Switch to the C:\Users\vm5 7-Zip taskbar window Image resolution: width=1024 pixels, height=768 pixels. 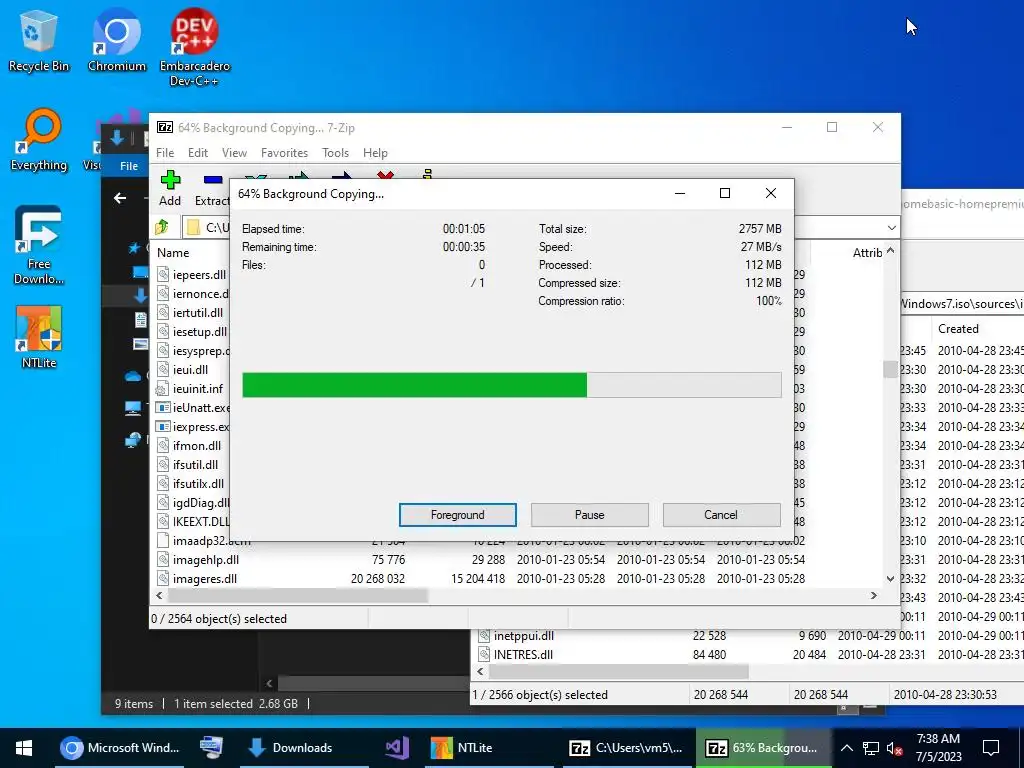626,748
